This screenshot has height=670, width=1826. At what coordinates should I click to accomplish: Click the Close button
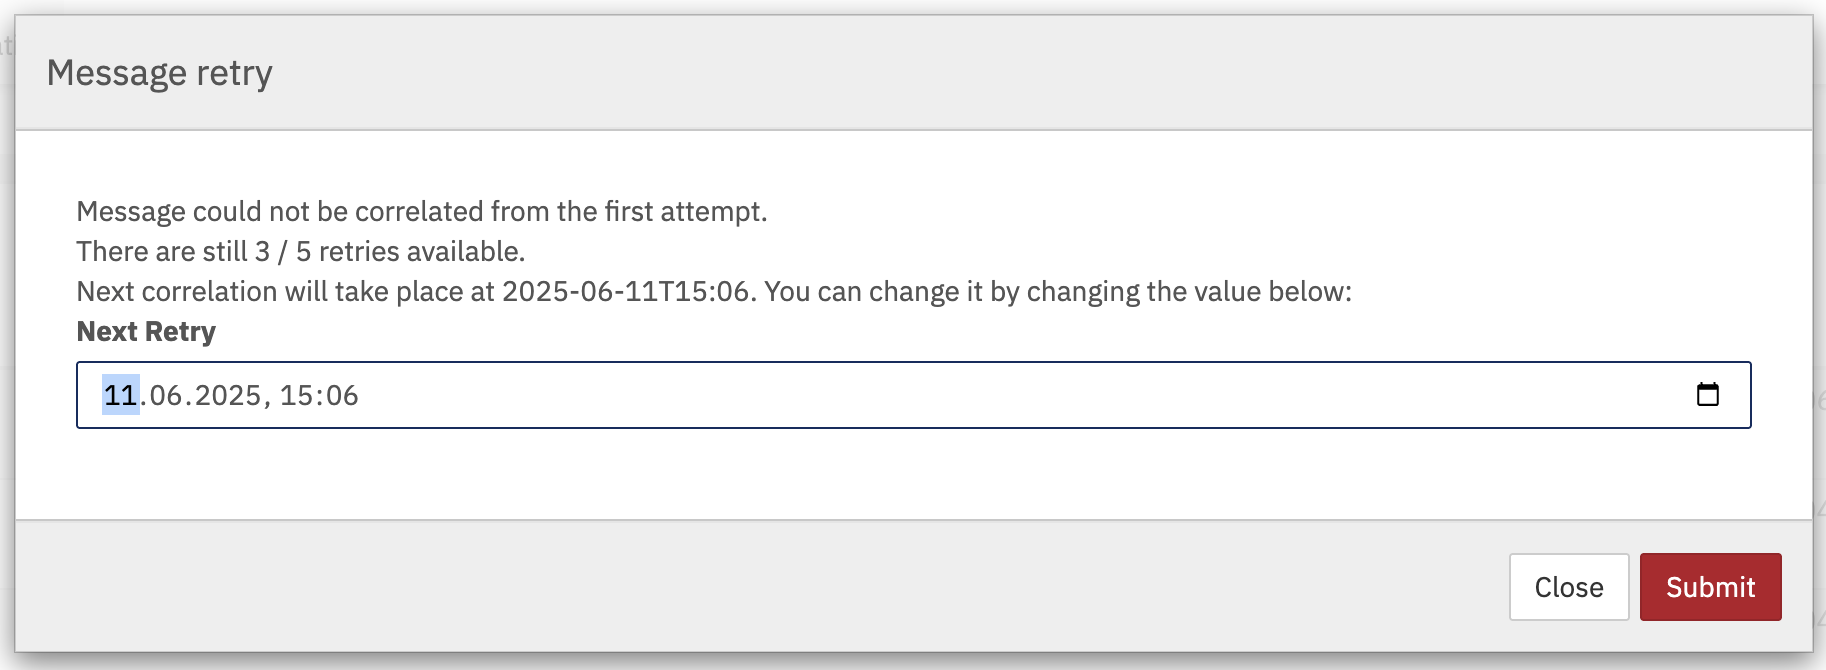pyautogui.click(x=1568, y=587)
